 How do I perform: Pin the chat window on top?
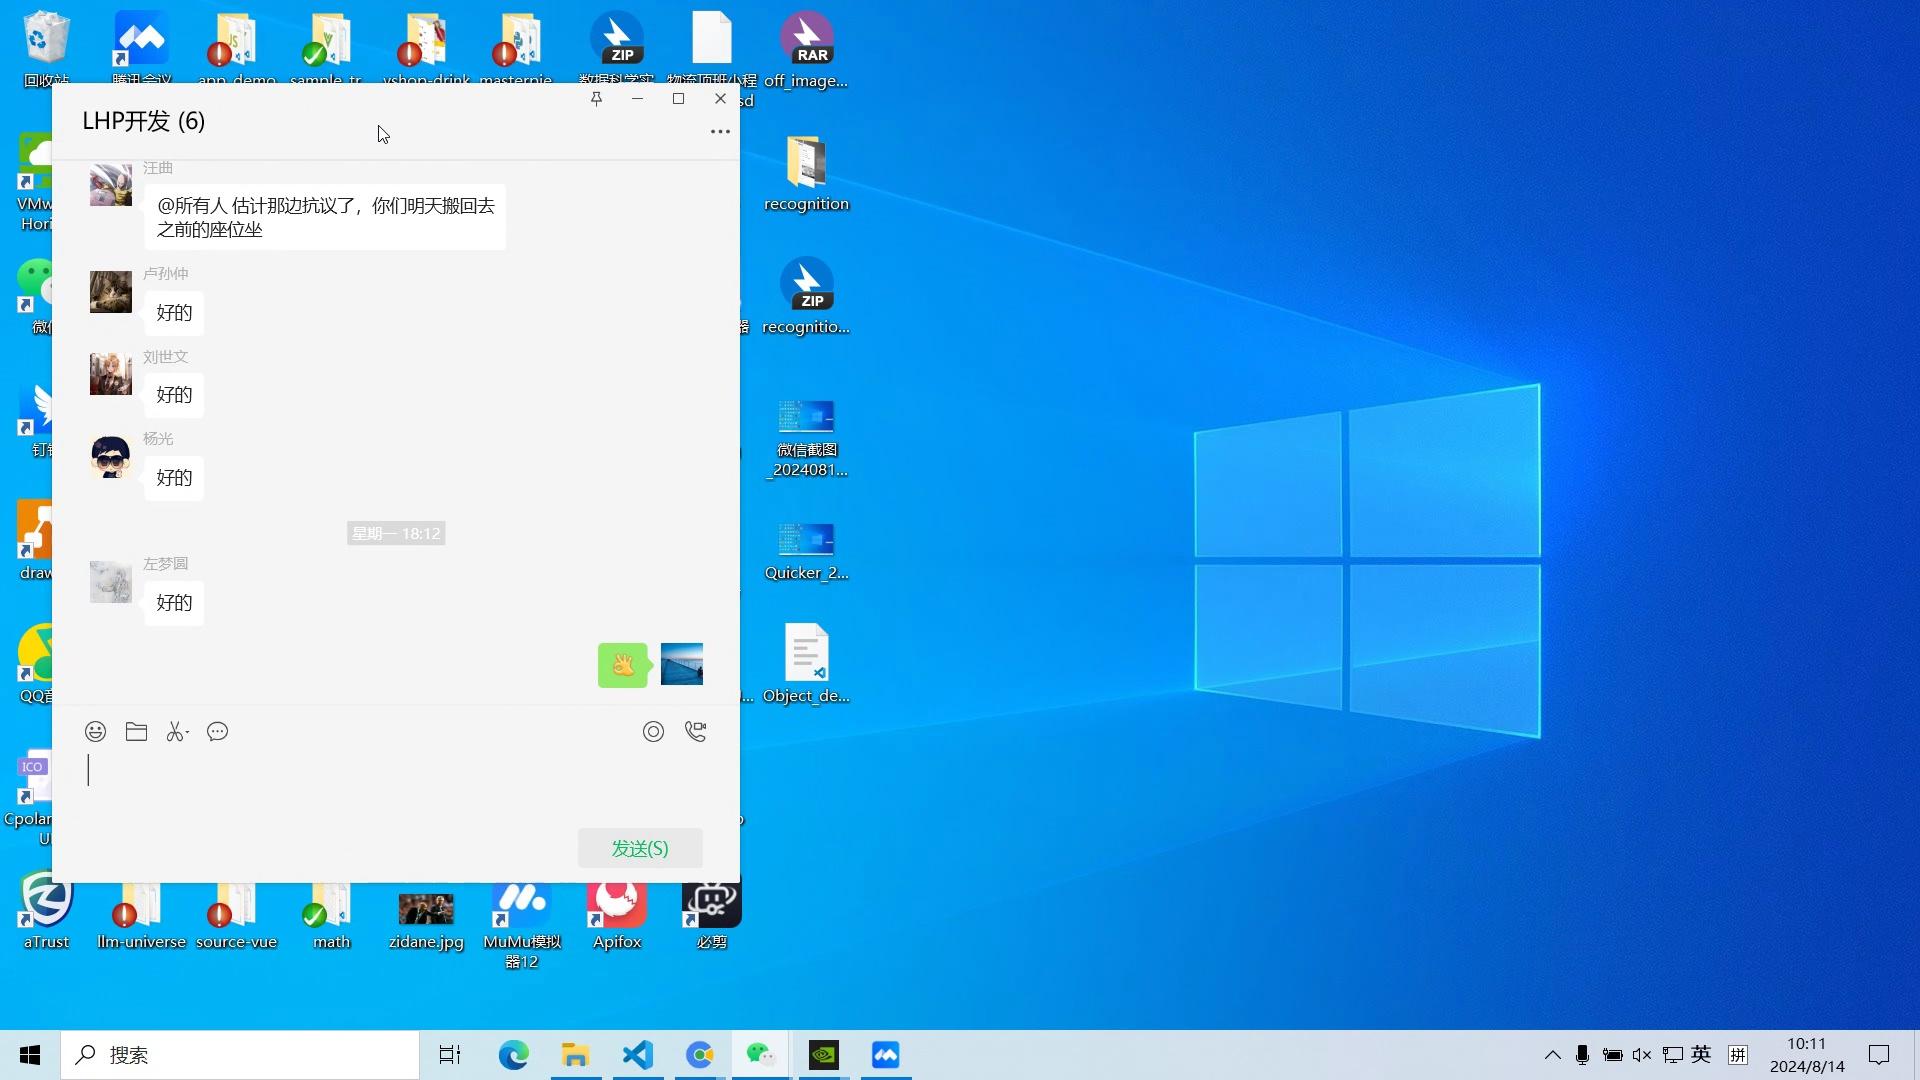point(596,98)
